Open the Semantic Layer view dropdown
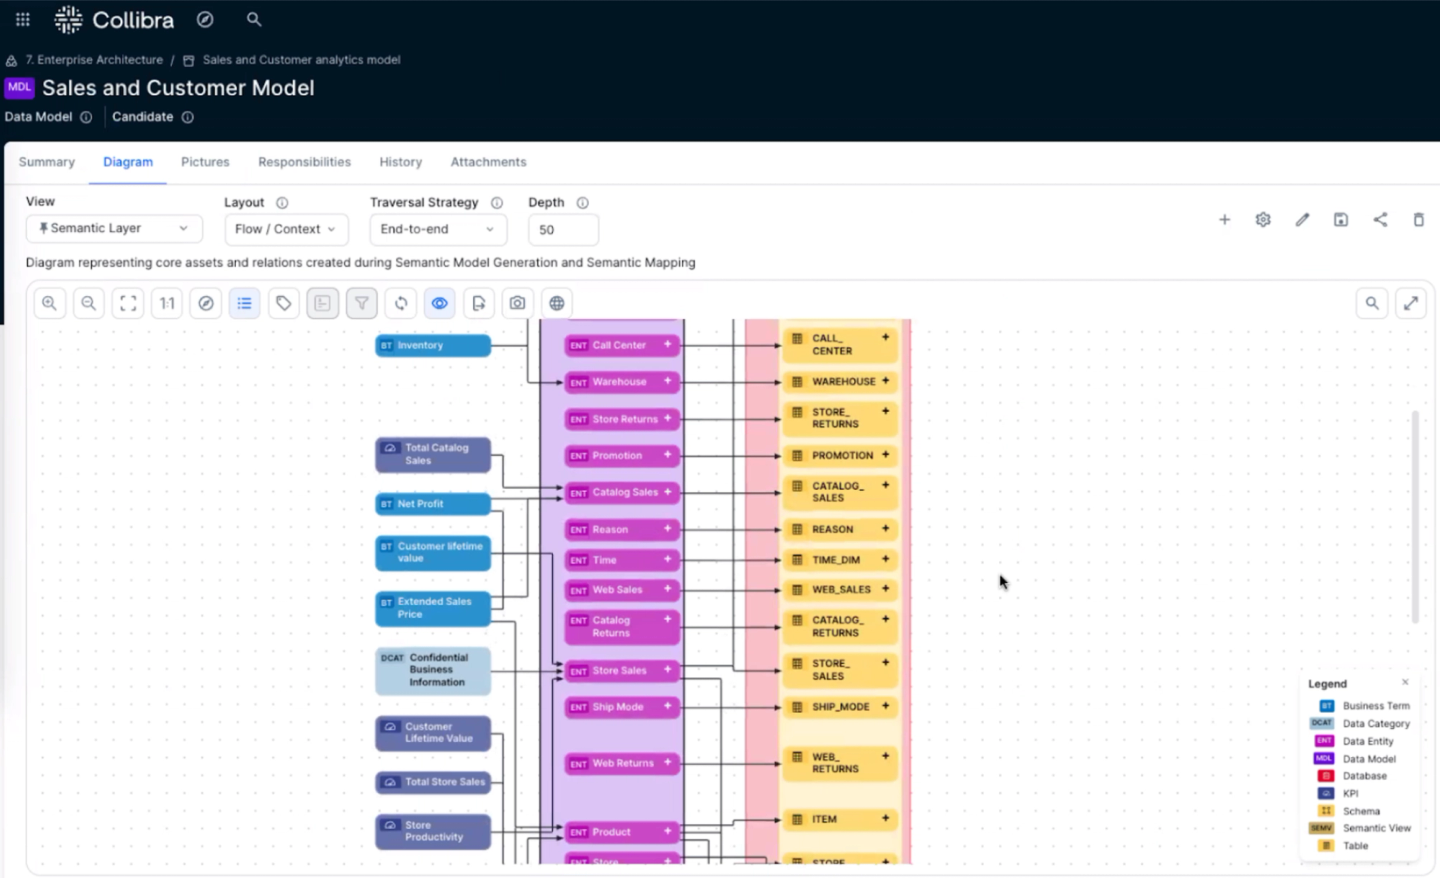Image resolution: width=1440 pixels, height=878 pixels. [113, 228]
